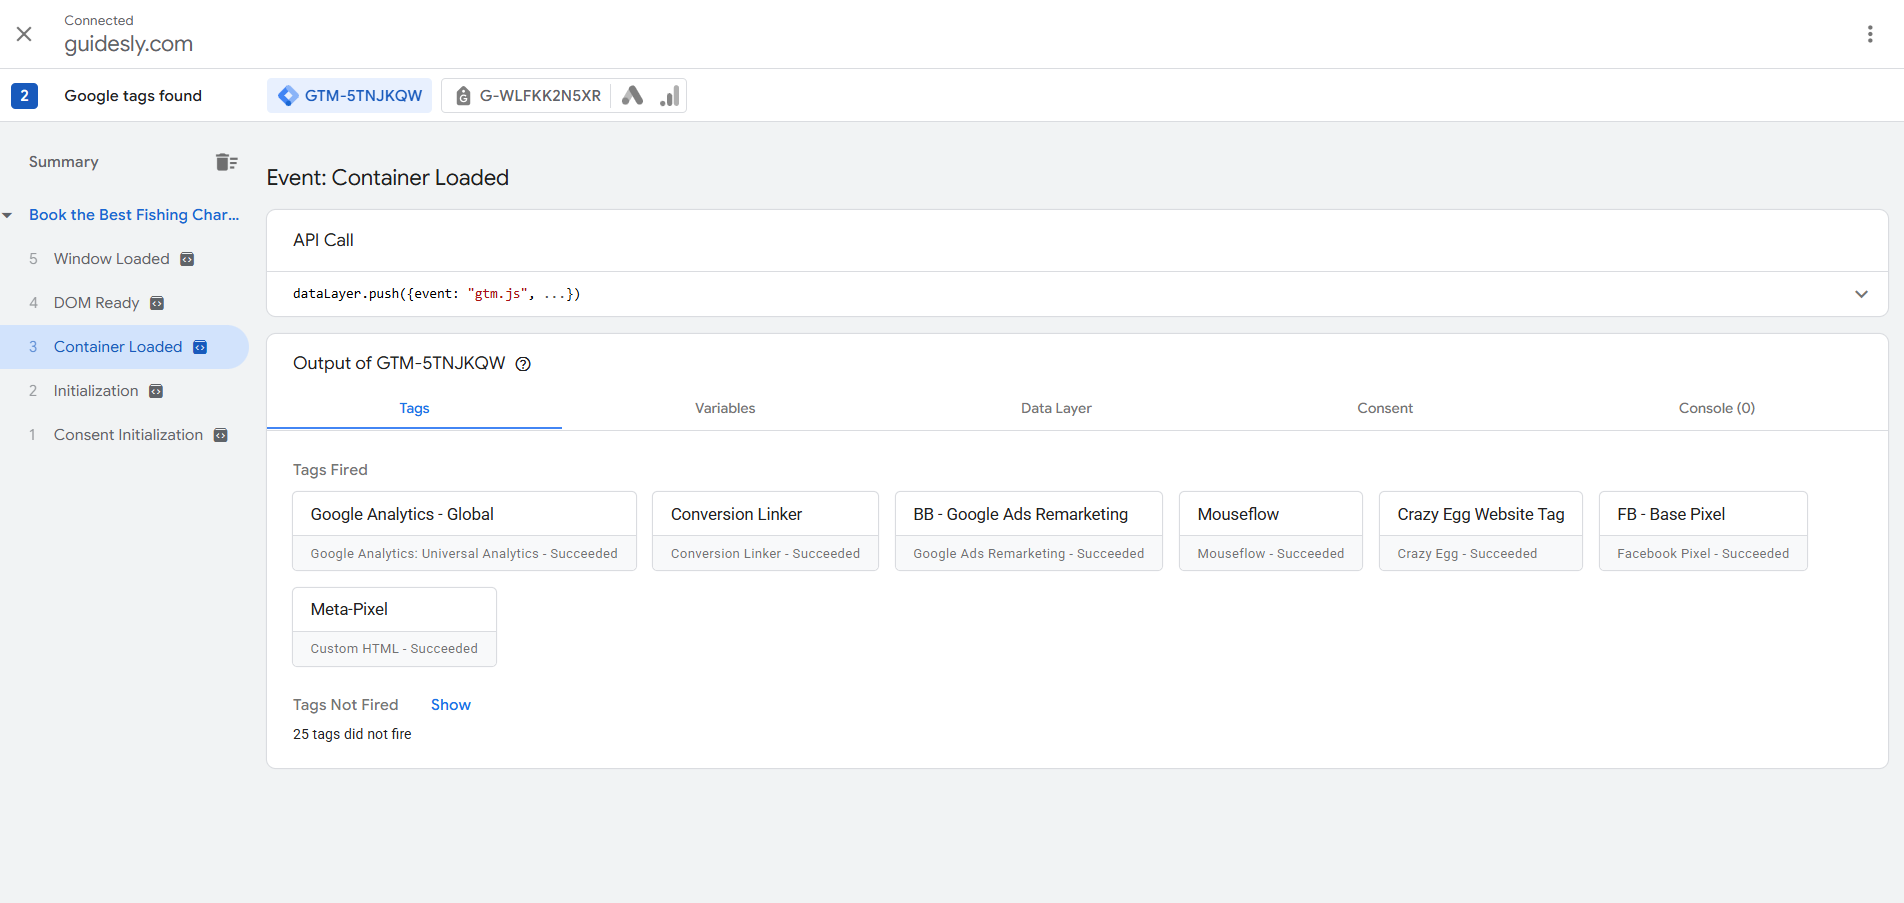
Task: Select the G-WLFKK2N5XR tag chip
Action: pyautogui.click(x=527, y=96)
